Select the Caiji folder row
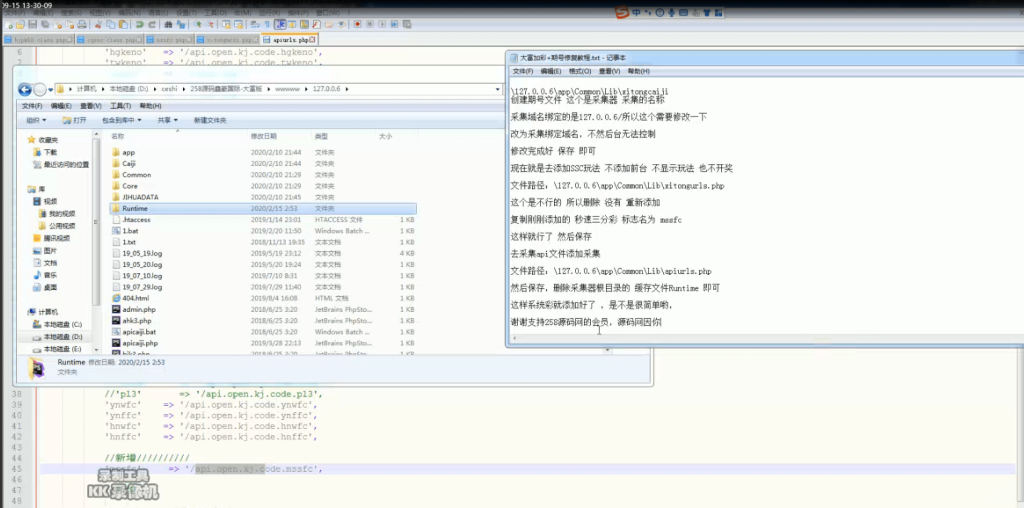The image size is (1024, 508). 263,163
